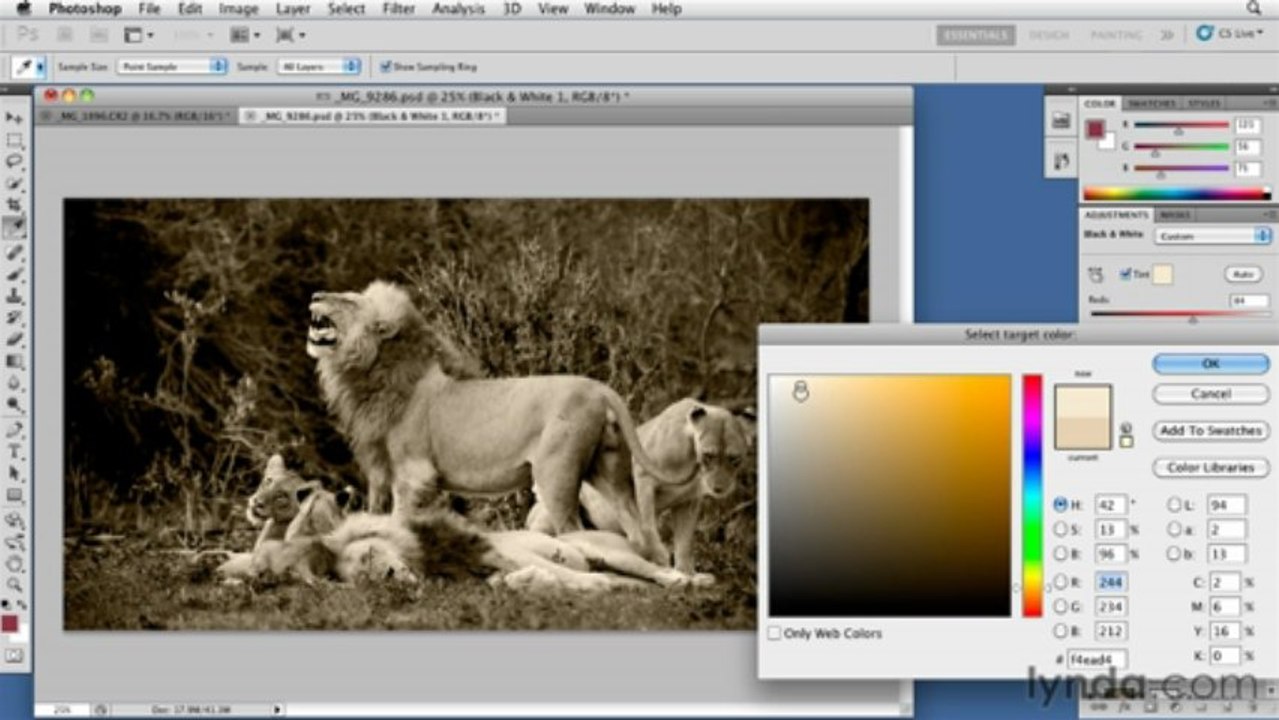The width and height of the screenshot is (1279, 720).
Task: Select the Quick Selection tool
Action: click(x=14, y=184)
